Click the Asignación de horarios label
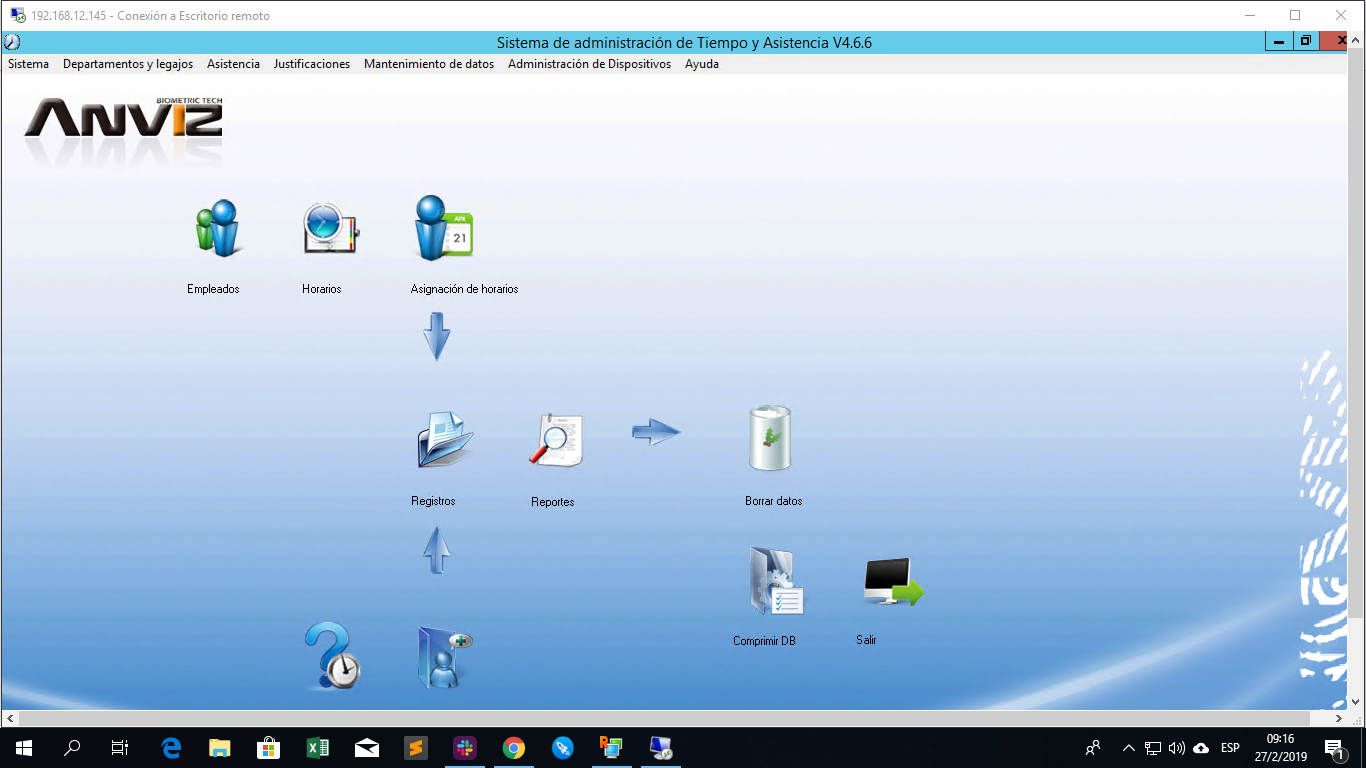 click(x=464, y=289)
